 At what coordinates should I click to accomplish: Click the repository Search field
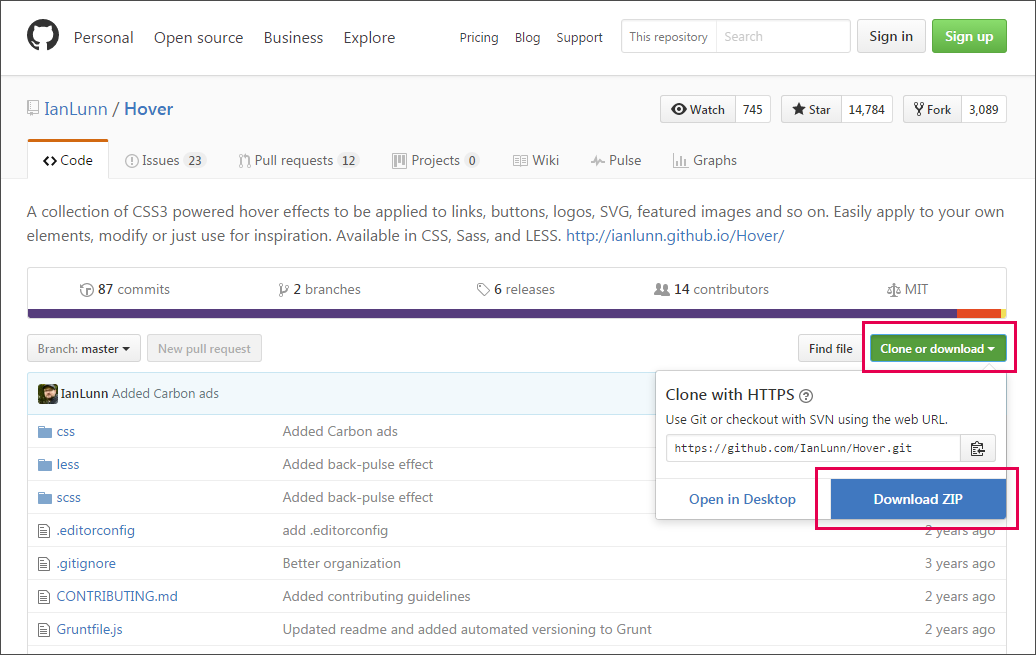tap(783, 36)
